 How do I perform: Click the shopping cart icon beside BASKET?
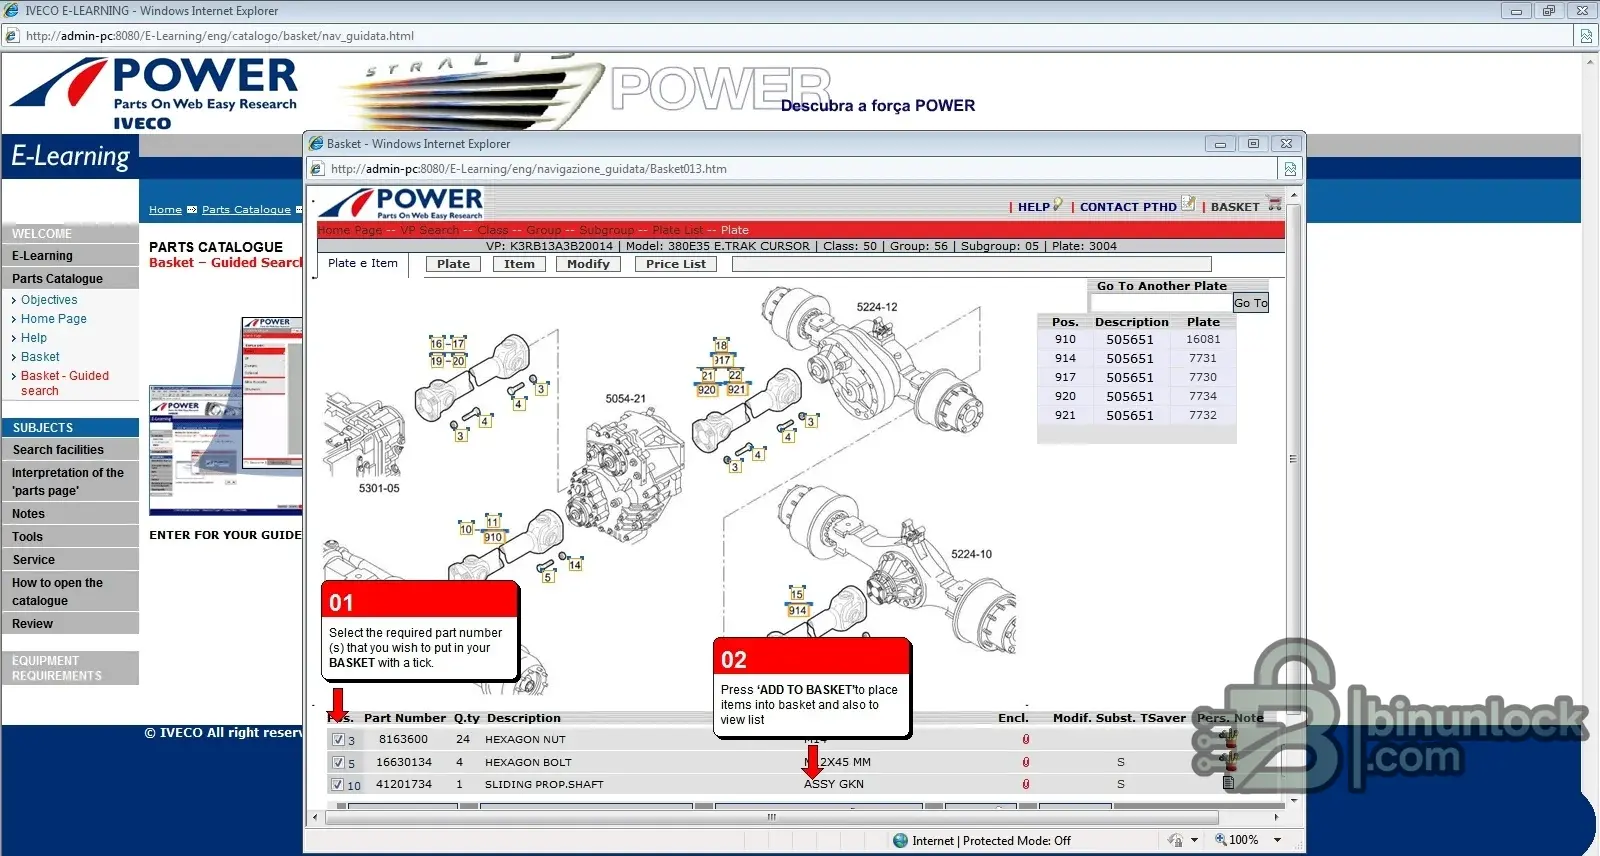[1274, 203]
